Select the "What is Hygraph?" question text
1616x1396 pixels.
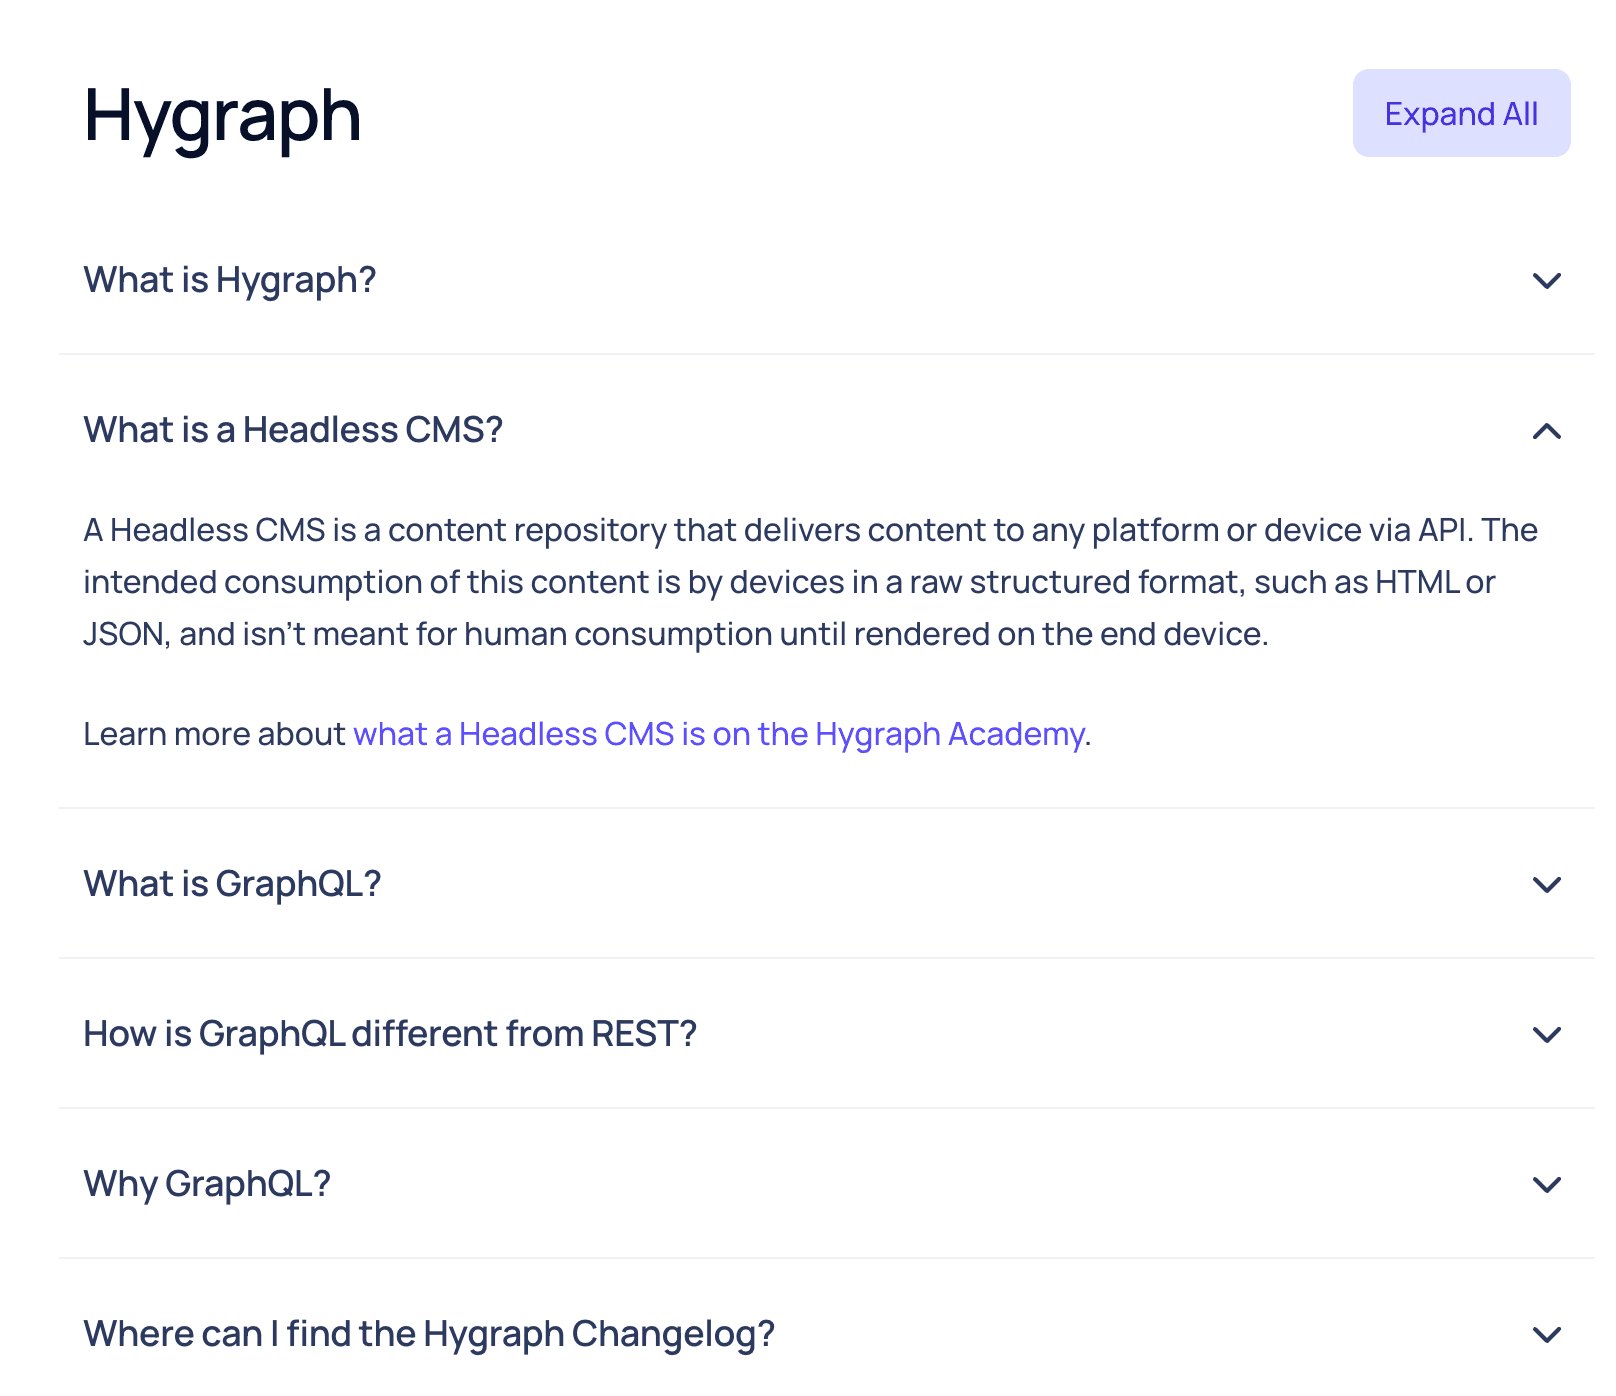click(x=229, y=280)
